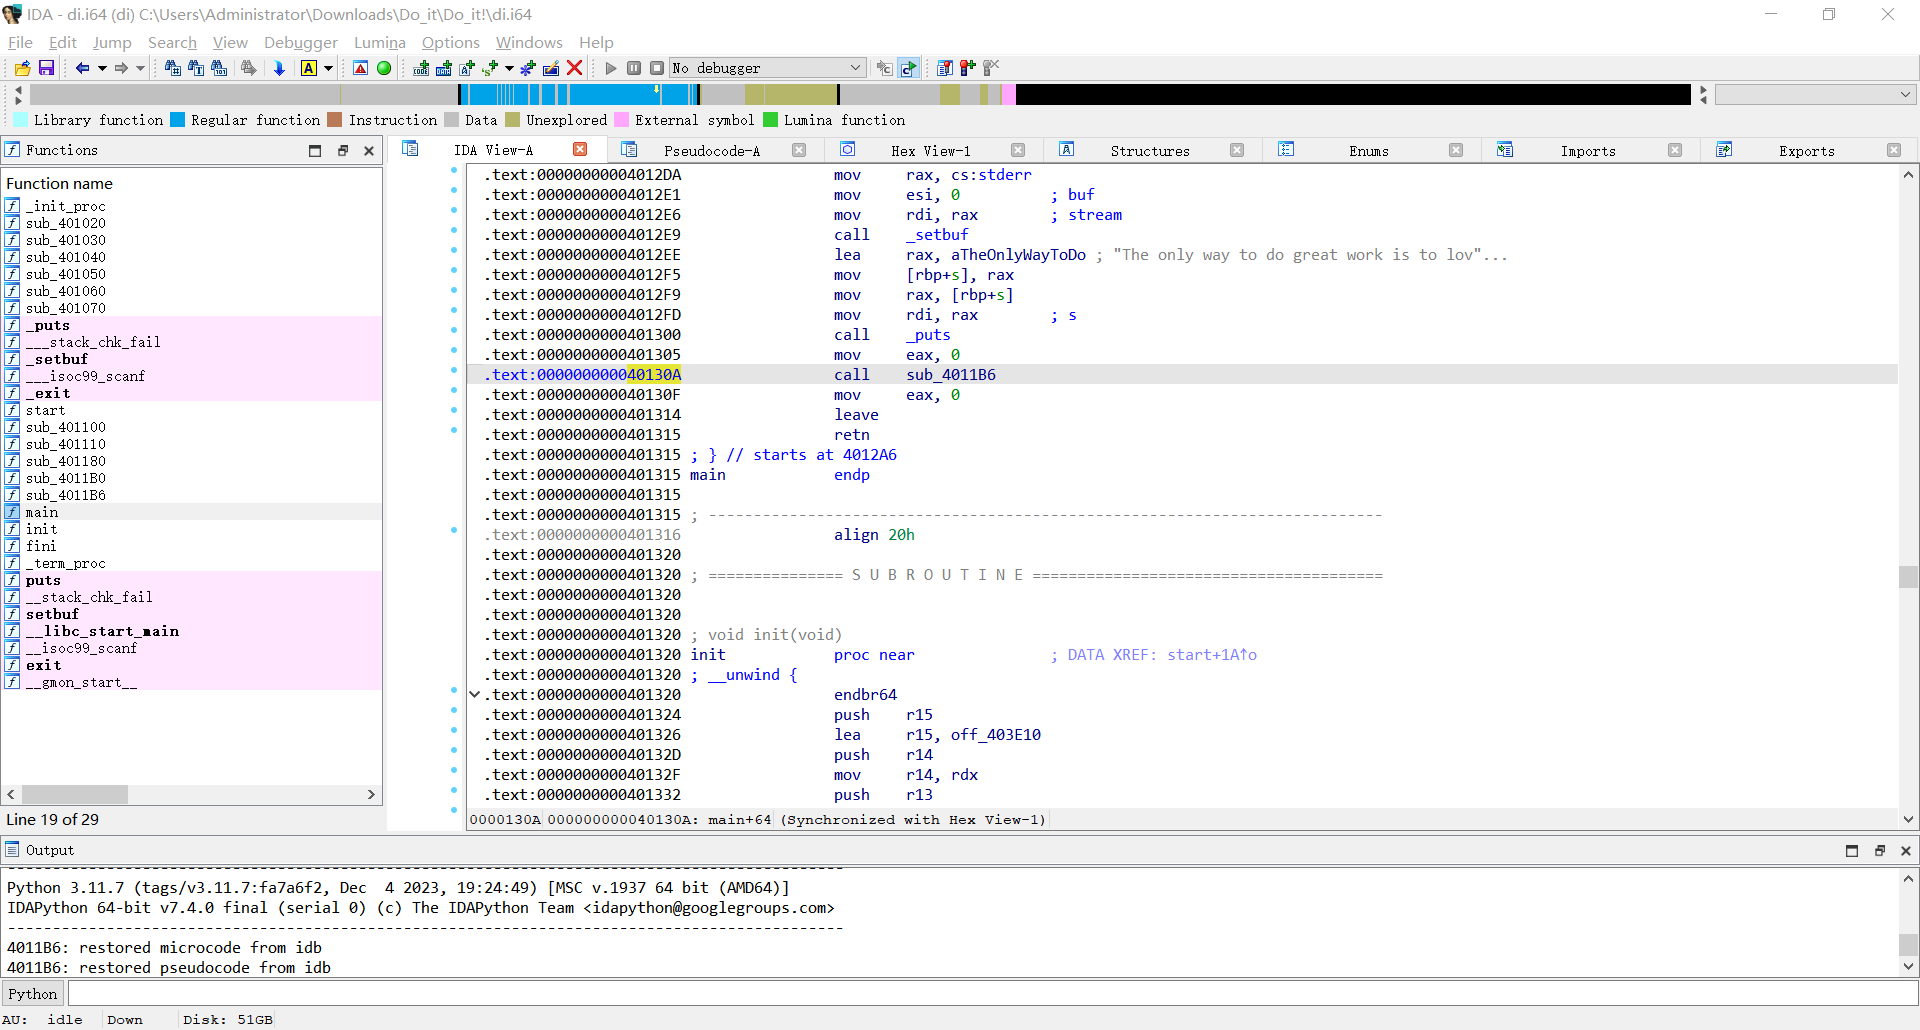The height and width of the screenshot is (1030, 1920).
Task: Click the blue asterisk with plus icon
Action: (x=528, y=68)
